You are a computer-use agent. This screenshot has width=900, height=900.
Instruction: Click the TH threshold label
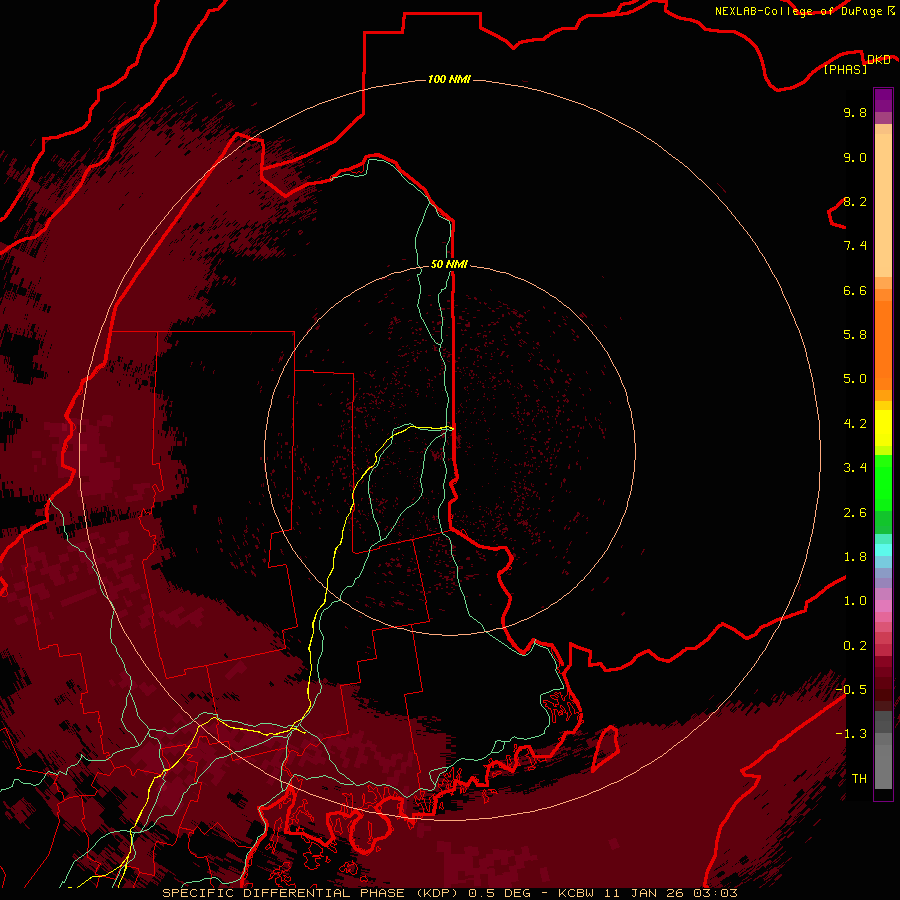click(x=859, y=779)
